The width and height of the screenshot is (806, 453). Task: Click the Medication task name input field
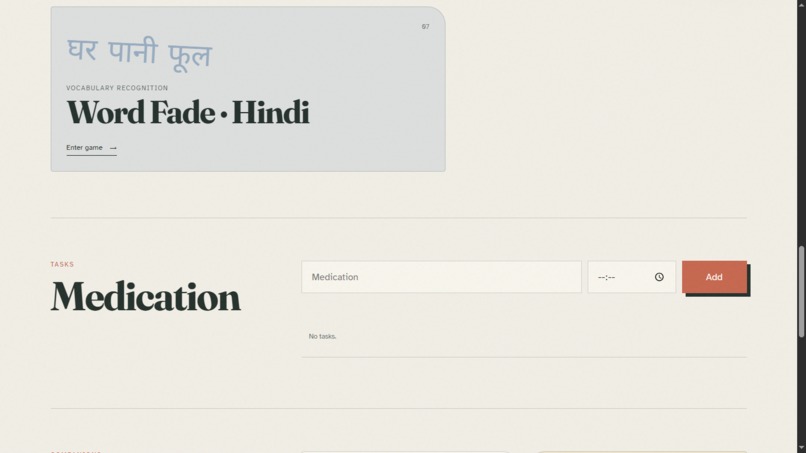click(x=441, y=277)
